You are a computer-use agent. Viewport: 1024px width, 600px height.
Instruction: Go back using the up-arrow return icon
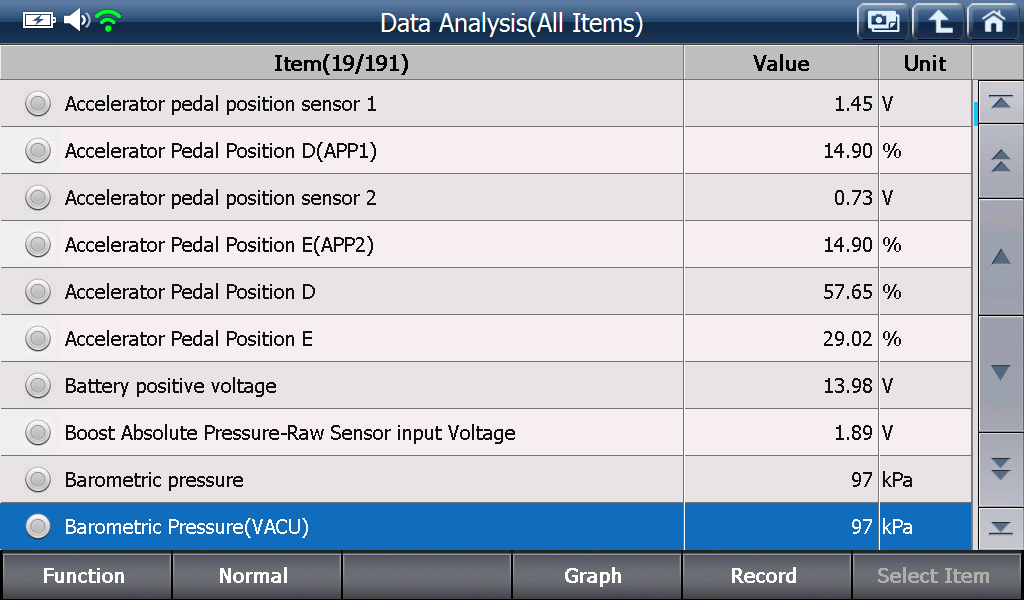(x=938, y=22)
